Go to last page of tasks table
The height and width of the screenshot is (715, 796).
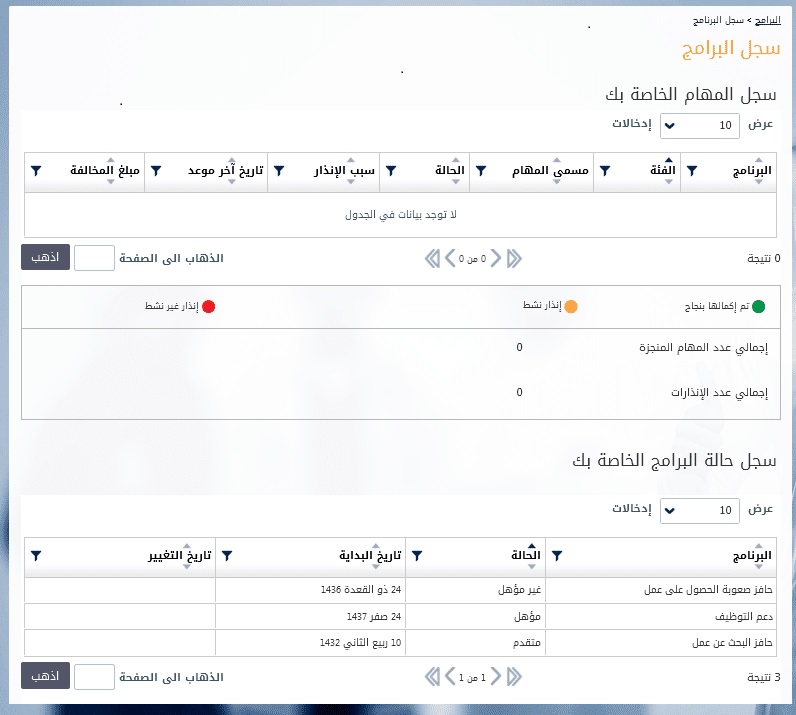[x=432, y=258]
